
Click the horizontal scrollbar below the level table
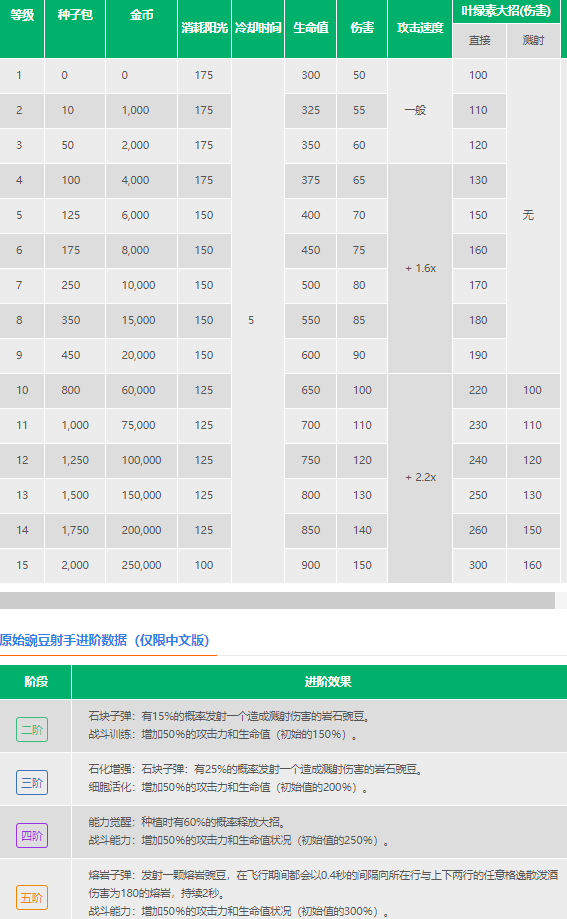coord(277,600)
